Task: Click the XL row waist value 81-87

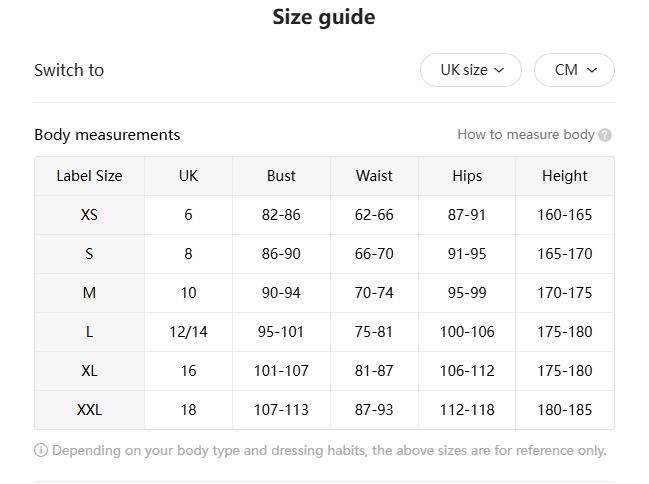Action: (x=374, y=371)
